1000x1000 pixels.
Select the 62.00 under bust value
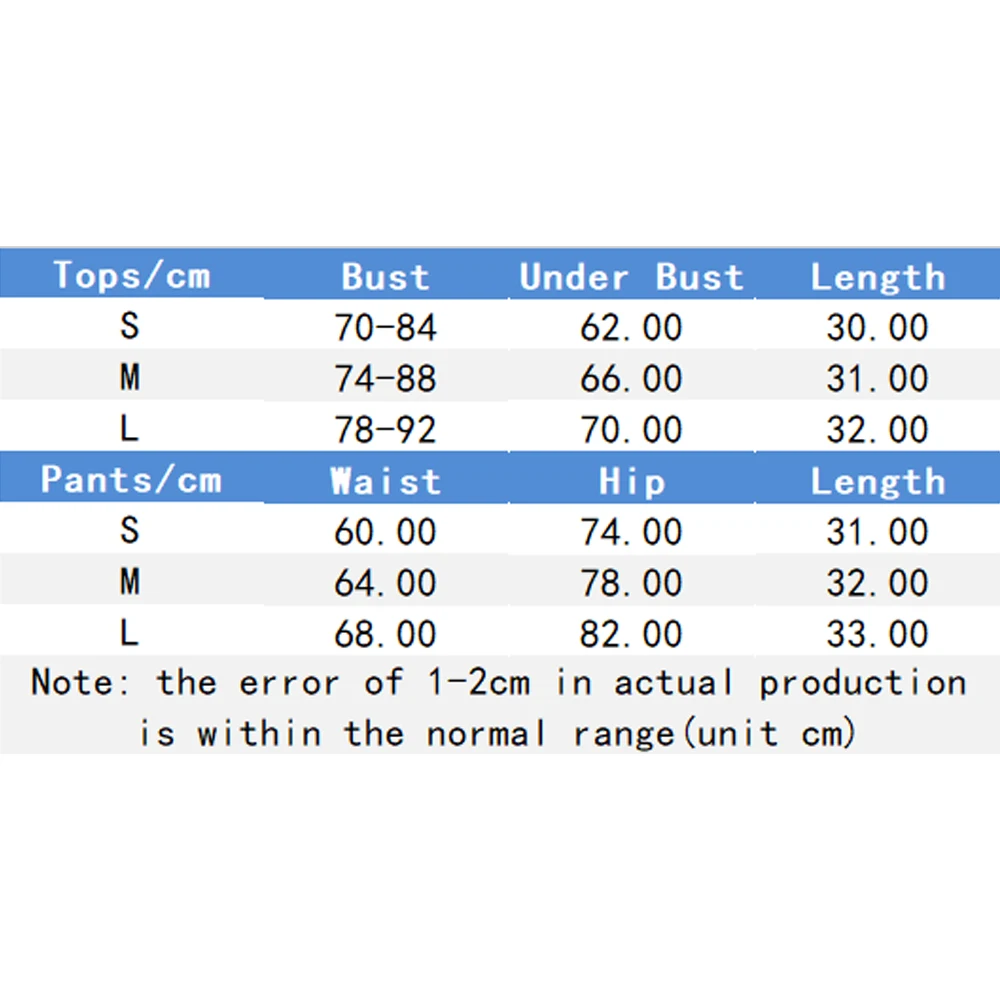pos(631,327)
